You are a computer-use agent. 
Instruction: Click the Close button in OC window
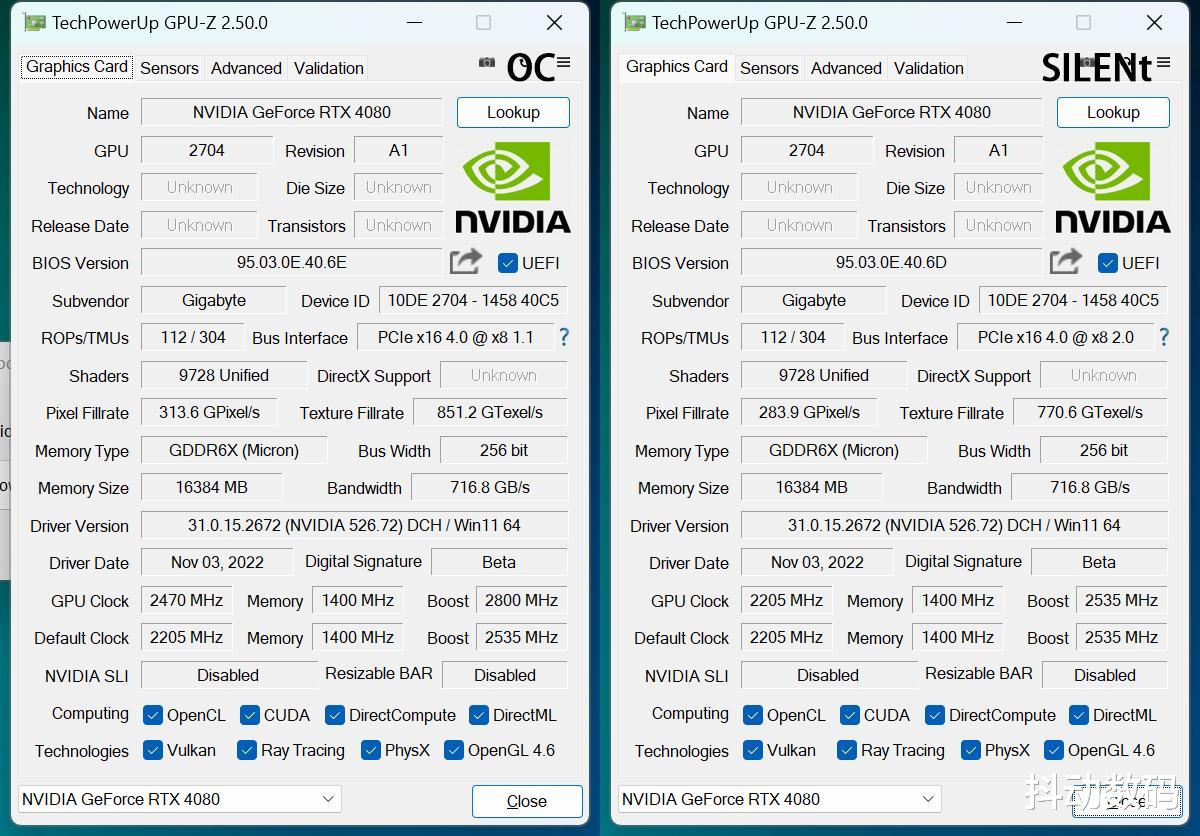tap(527, 801)
